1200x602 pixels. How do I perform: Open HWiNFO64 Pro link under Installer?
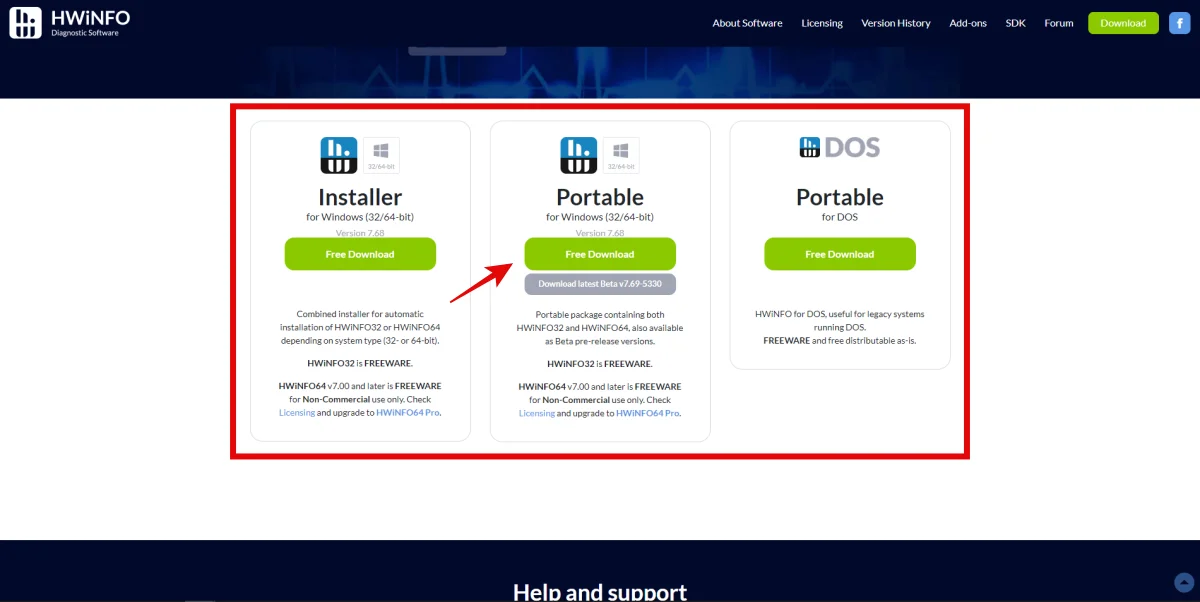407,412
